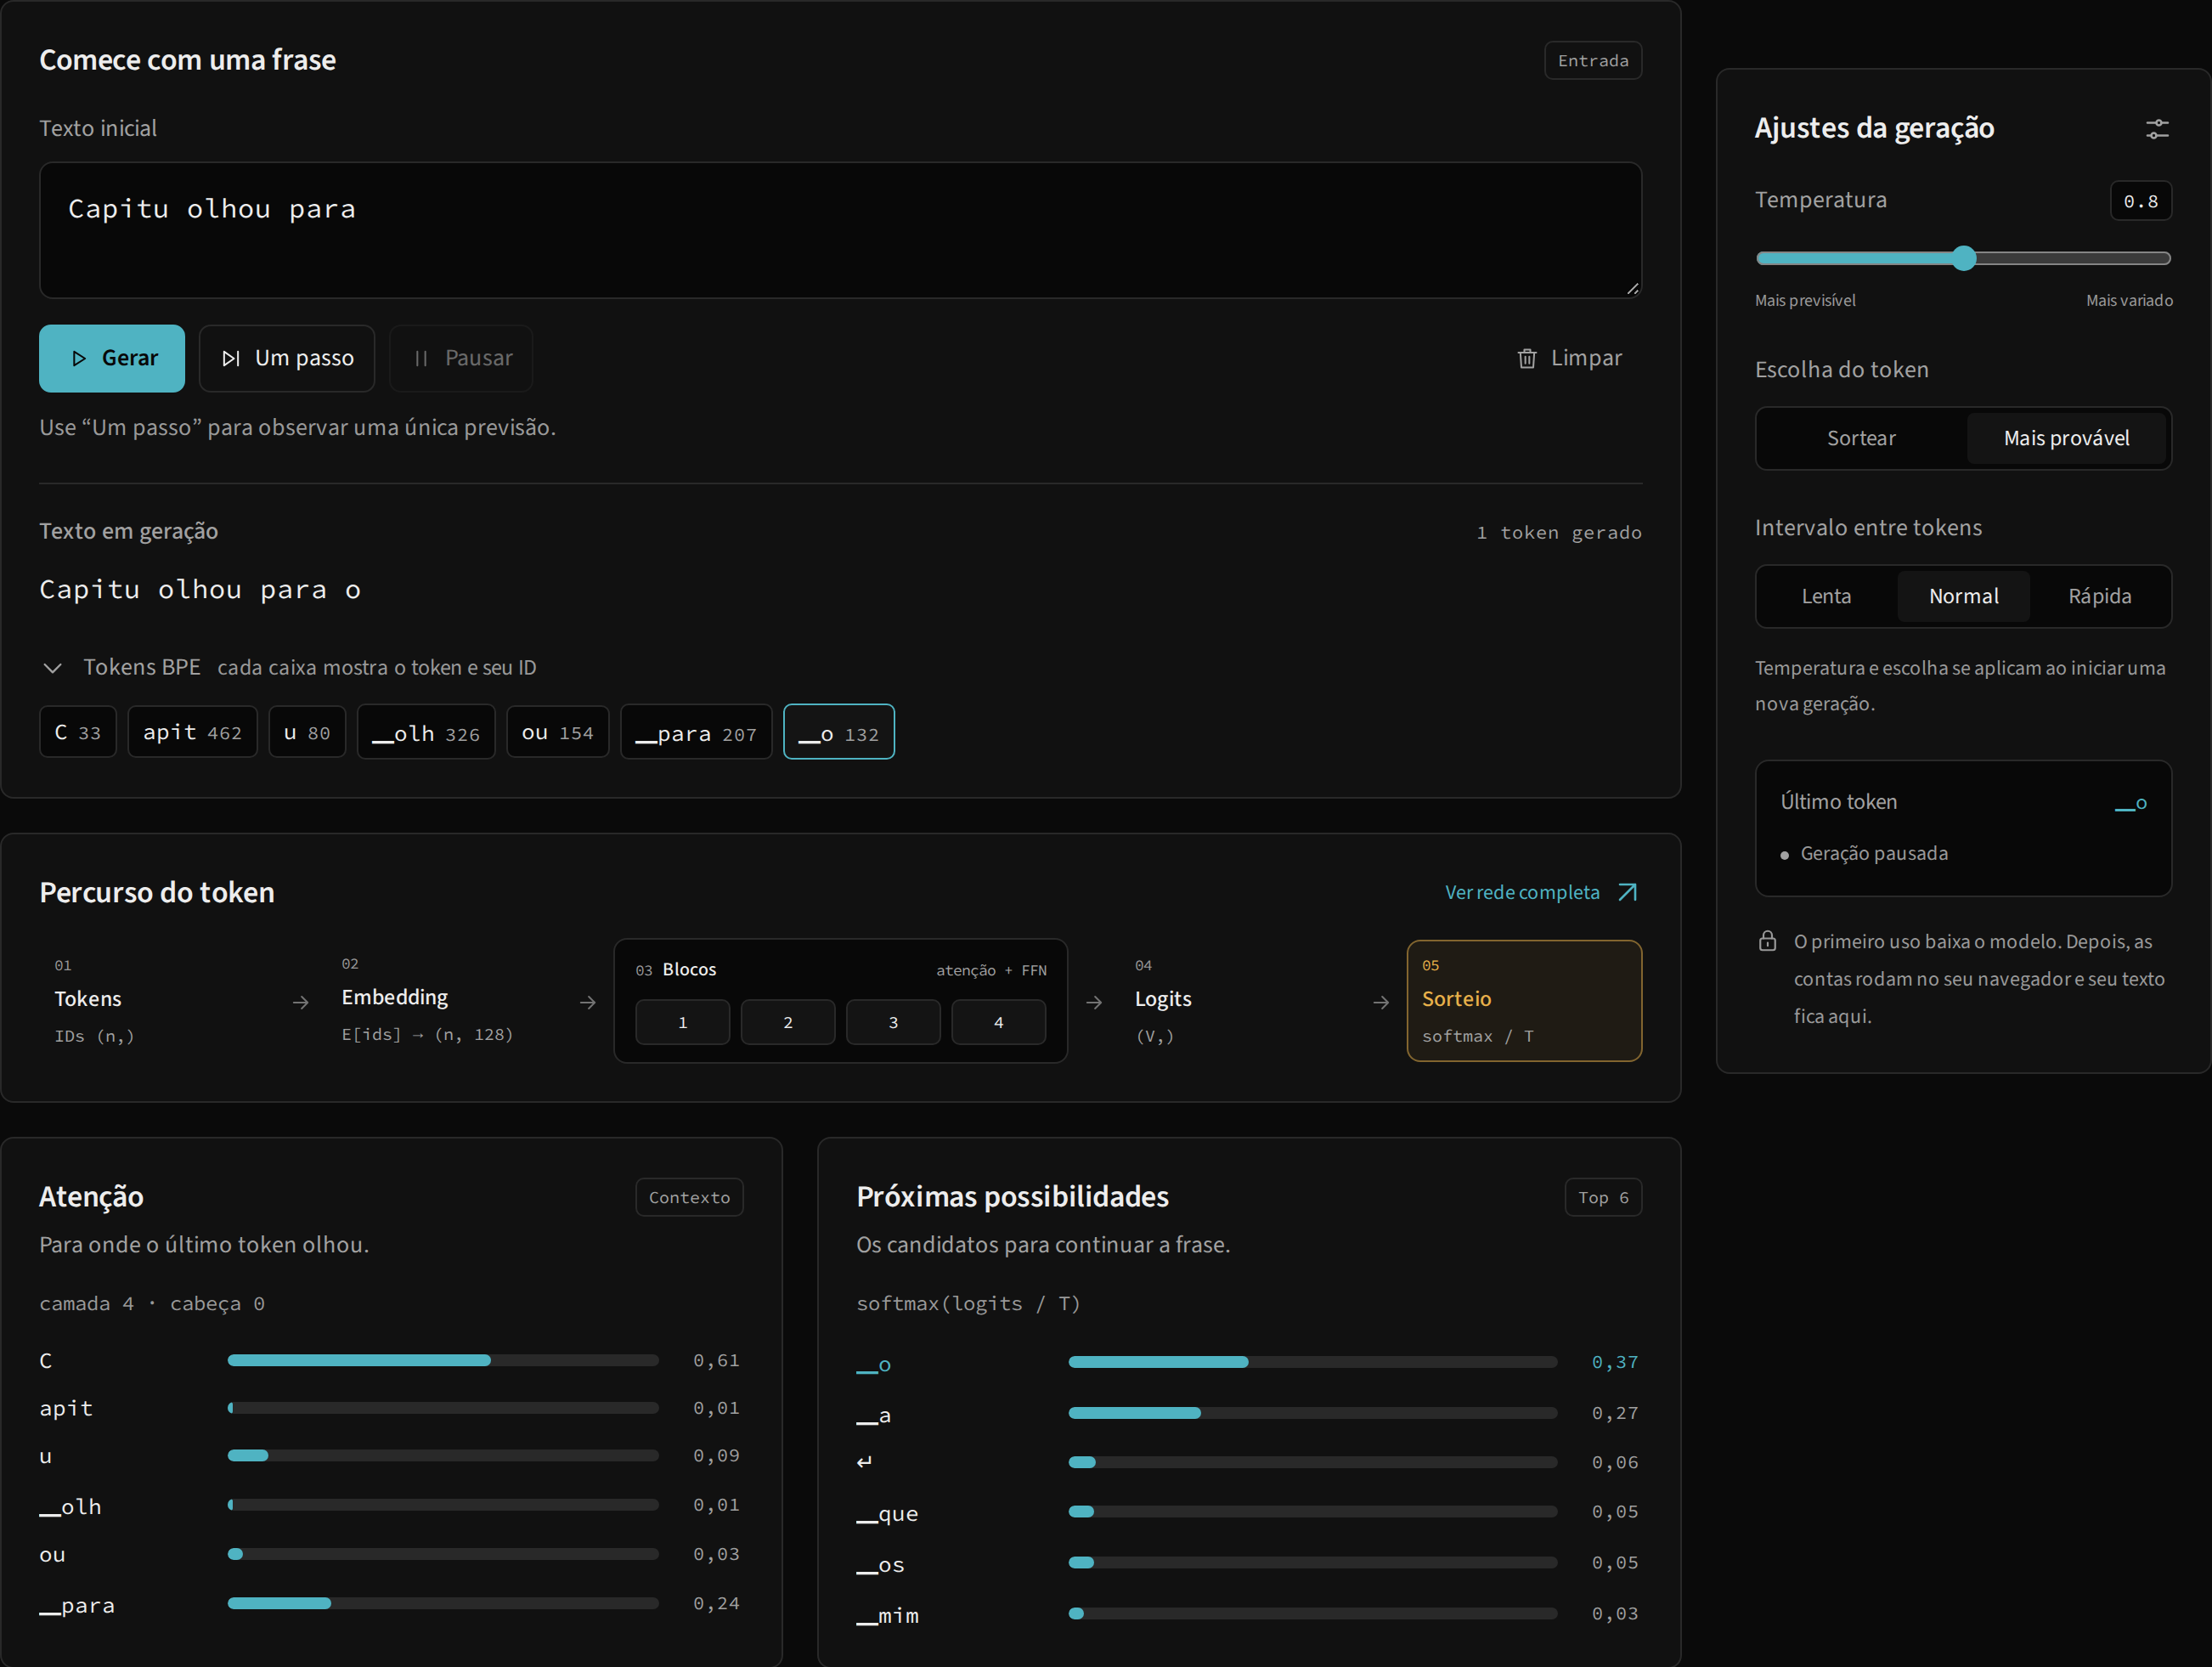2212x1667 pixels.
Task: Click the Embedding step in Percurso do token
Action: click(445, 998)
